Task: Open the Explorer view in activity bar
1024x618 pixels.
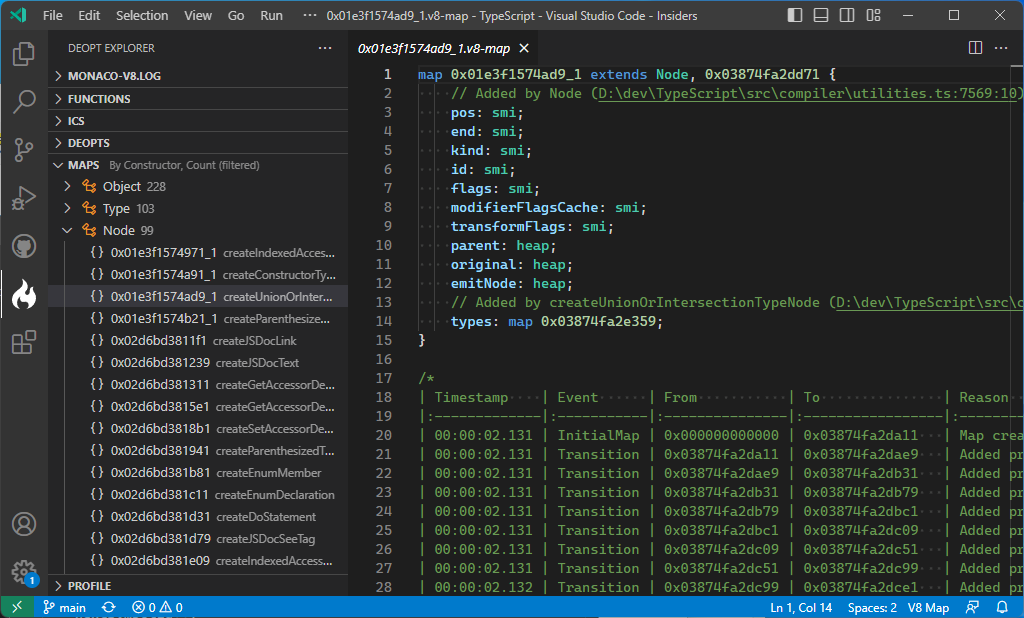Action: [24, 54]
